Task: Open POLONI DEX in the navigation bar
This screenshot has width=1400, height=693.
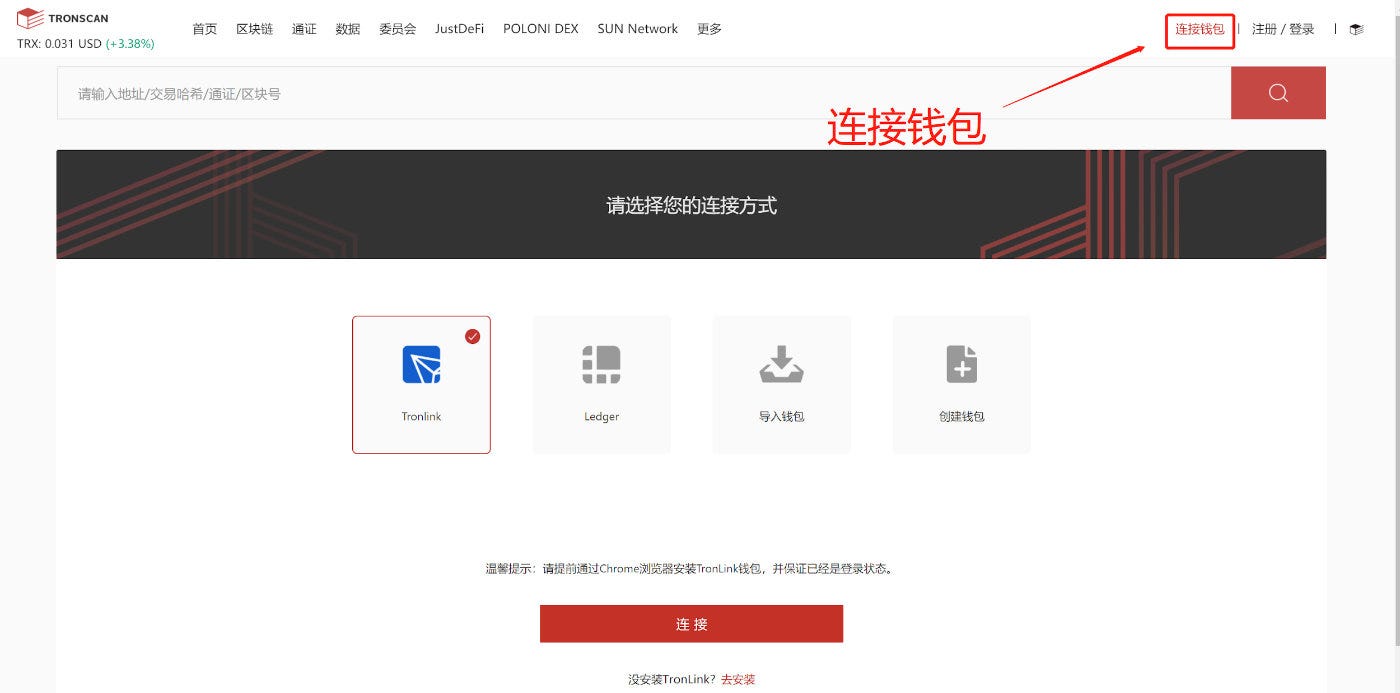Action: [x=541, y=29]
